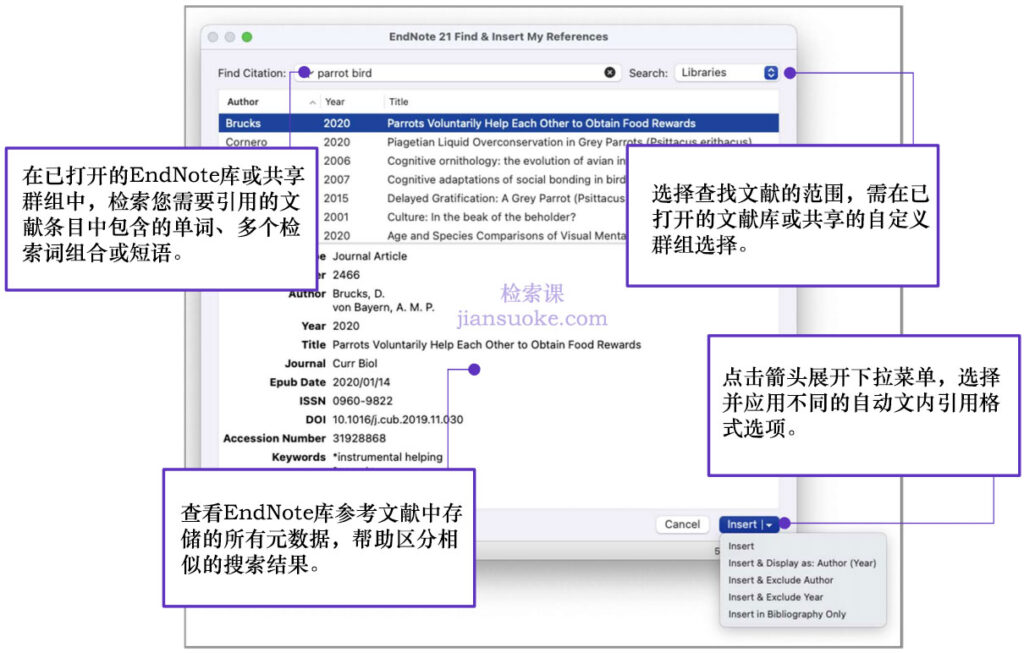Clear the Find Citation search text
1024x653 pixels.
(609, 72)
